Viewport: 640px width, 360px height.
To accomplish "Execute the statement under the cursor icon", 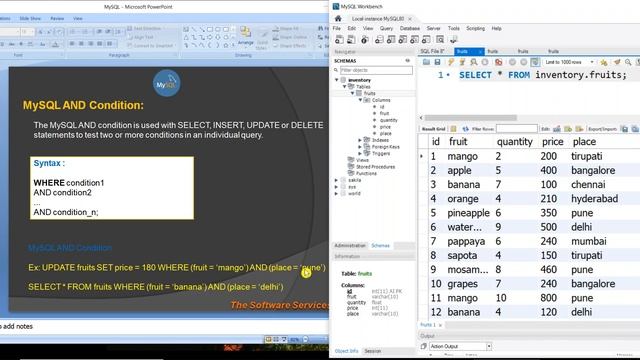I will [x=462, y=62].
